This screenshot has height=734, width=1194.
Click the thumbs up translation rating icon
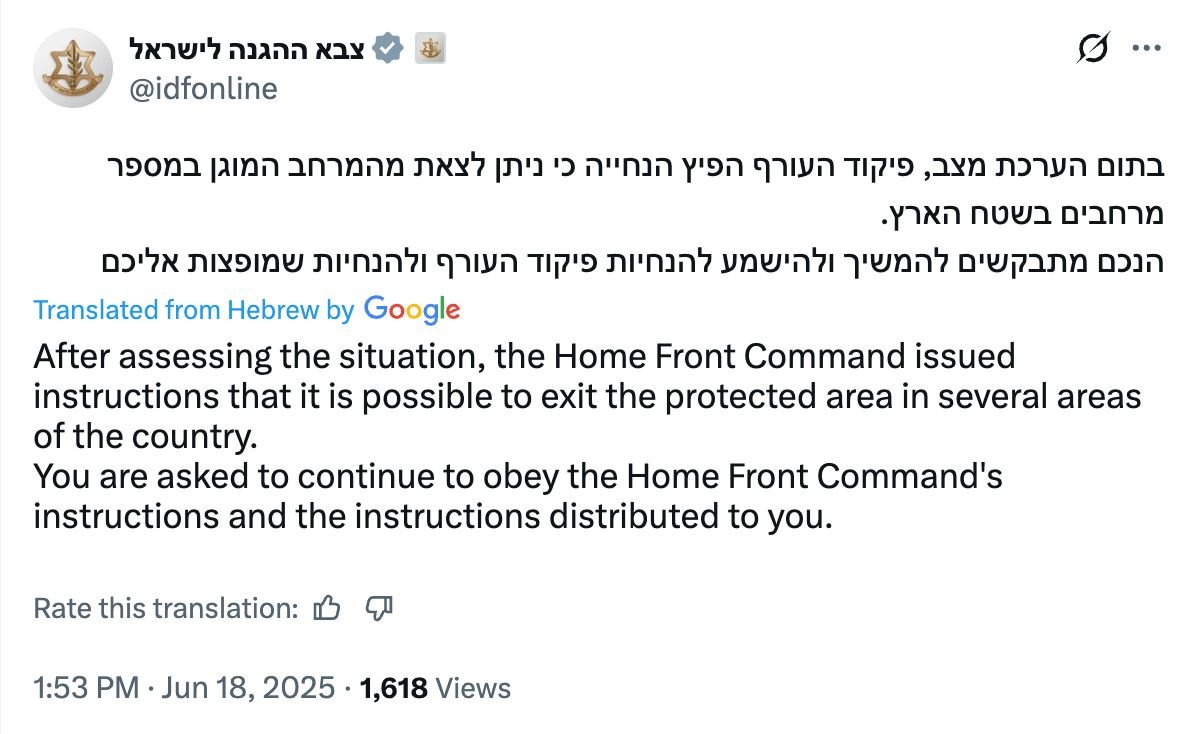(327, 608)
